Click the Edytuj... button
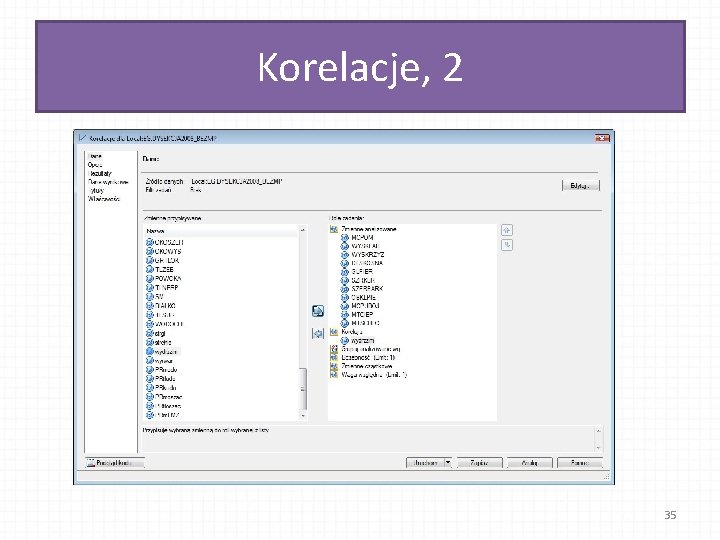This screenshot has height=540, width=720. (x=581, y=186)
